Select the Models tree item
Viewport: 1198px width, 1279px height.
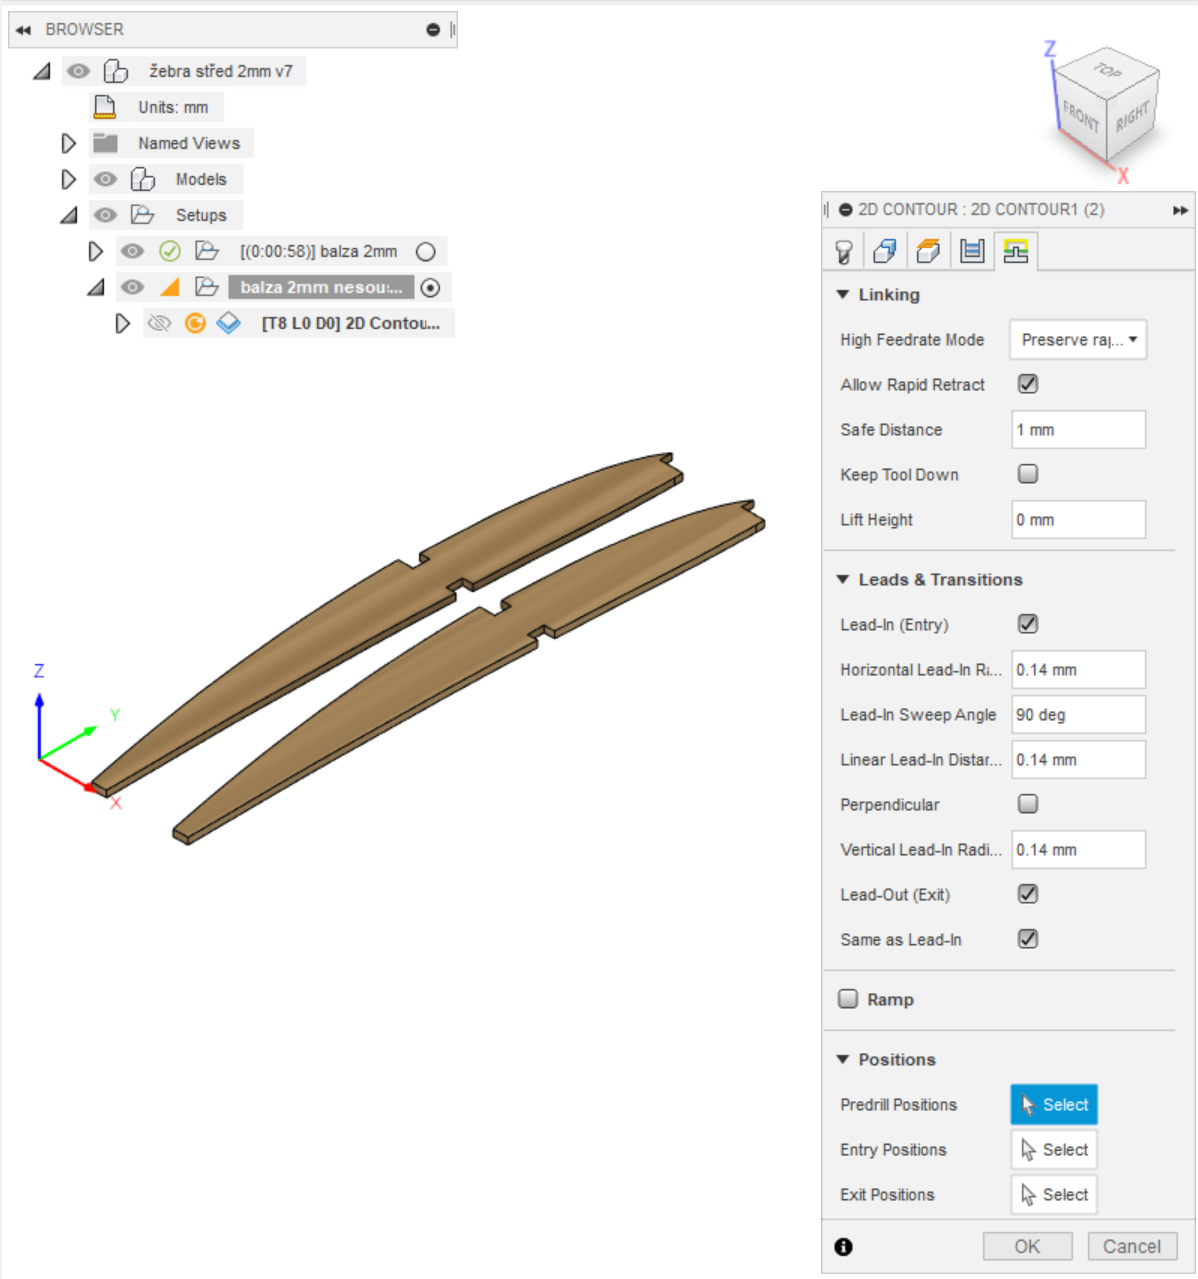click(x=201, y=180)
